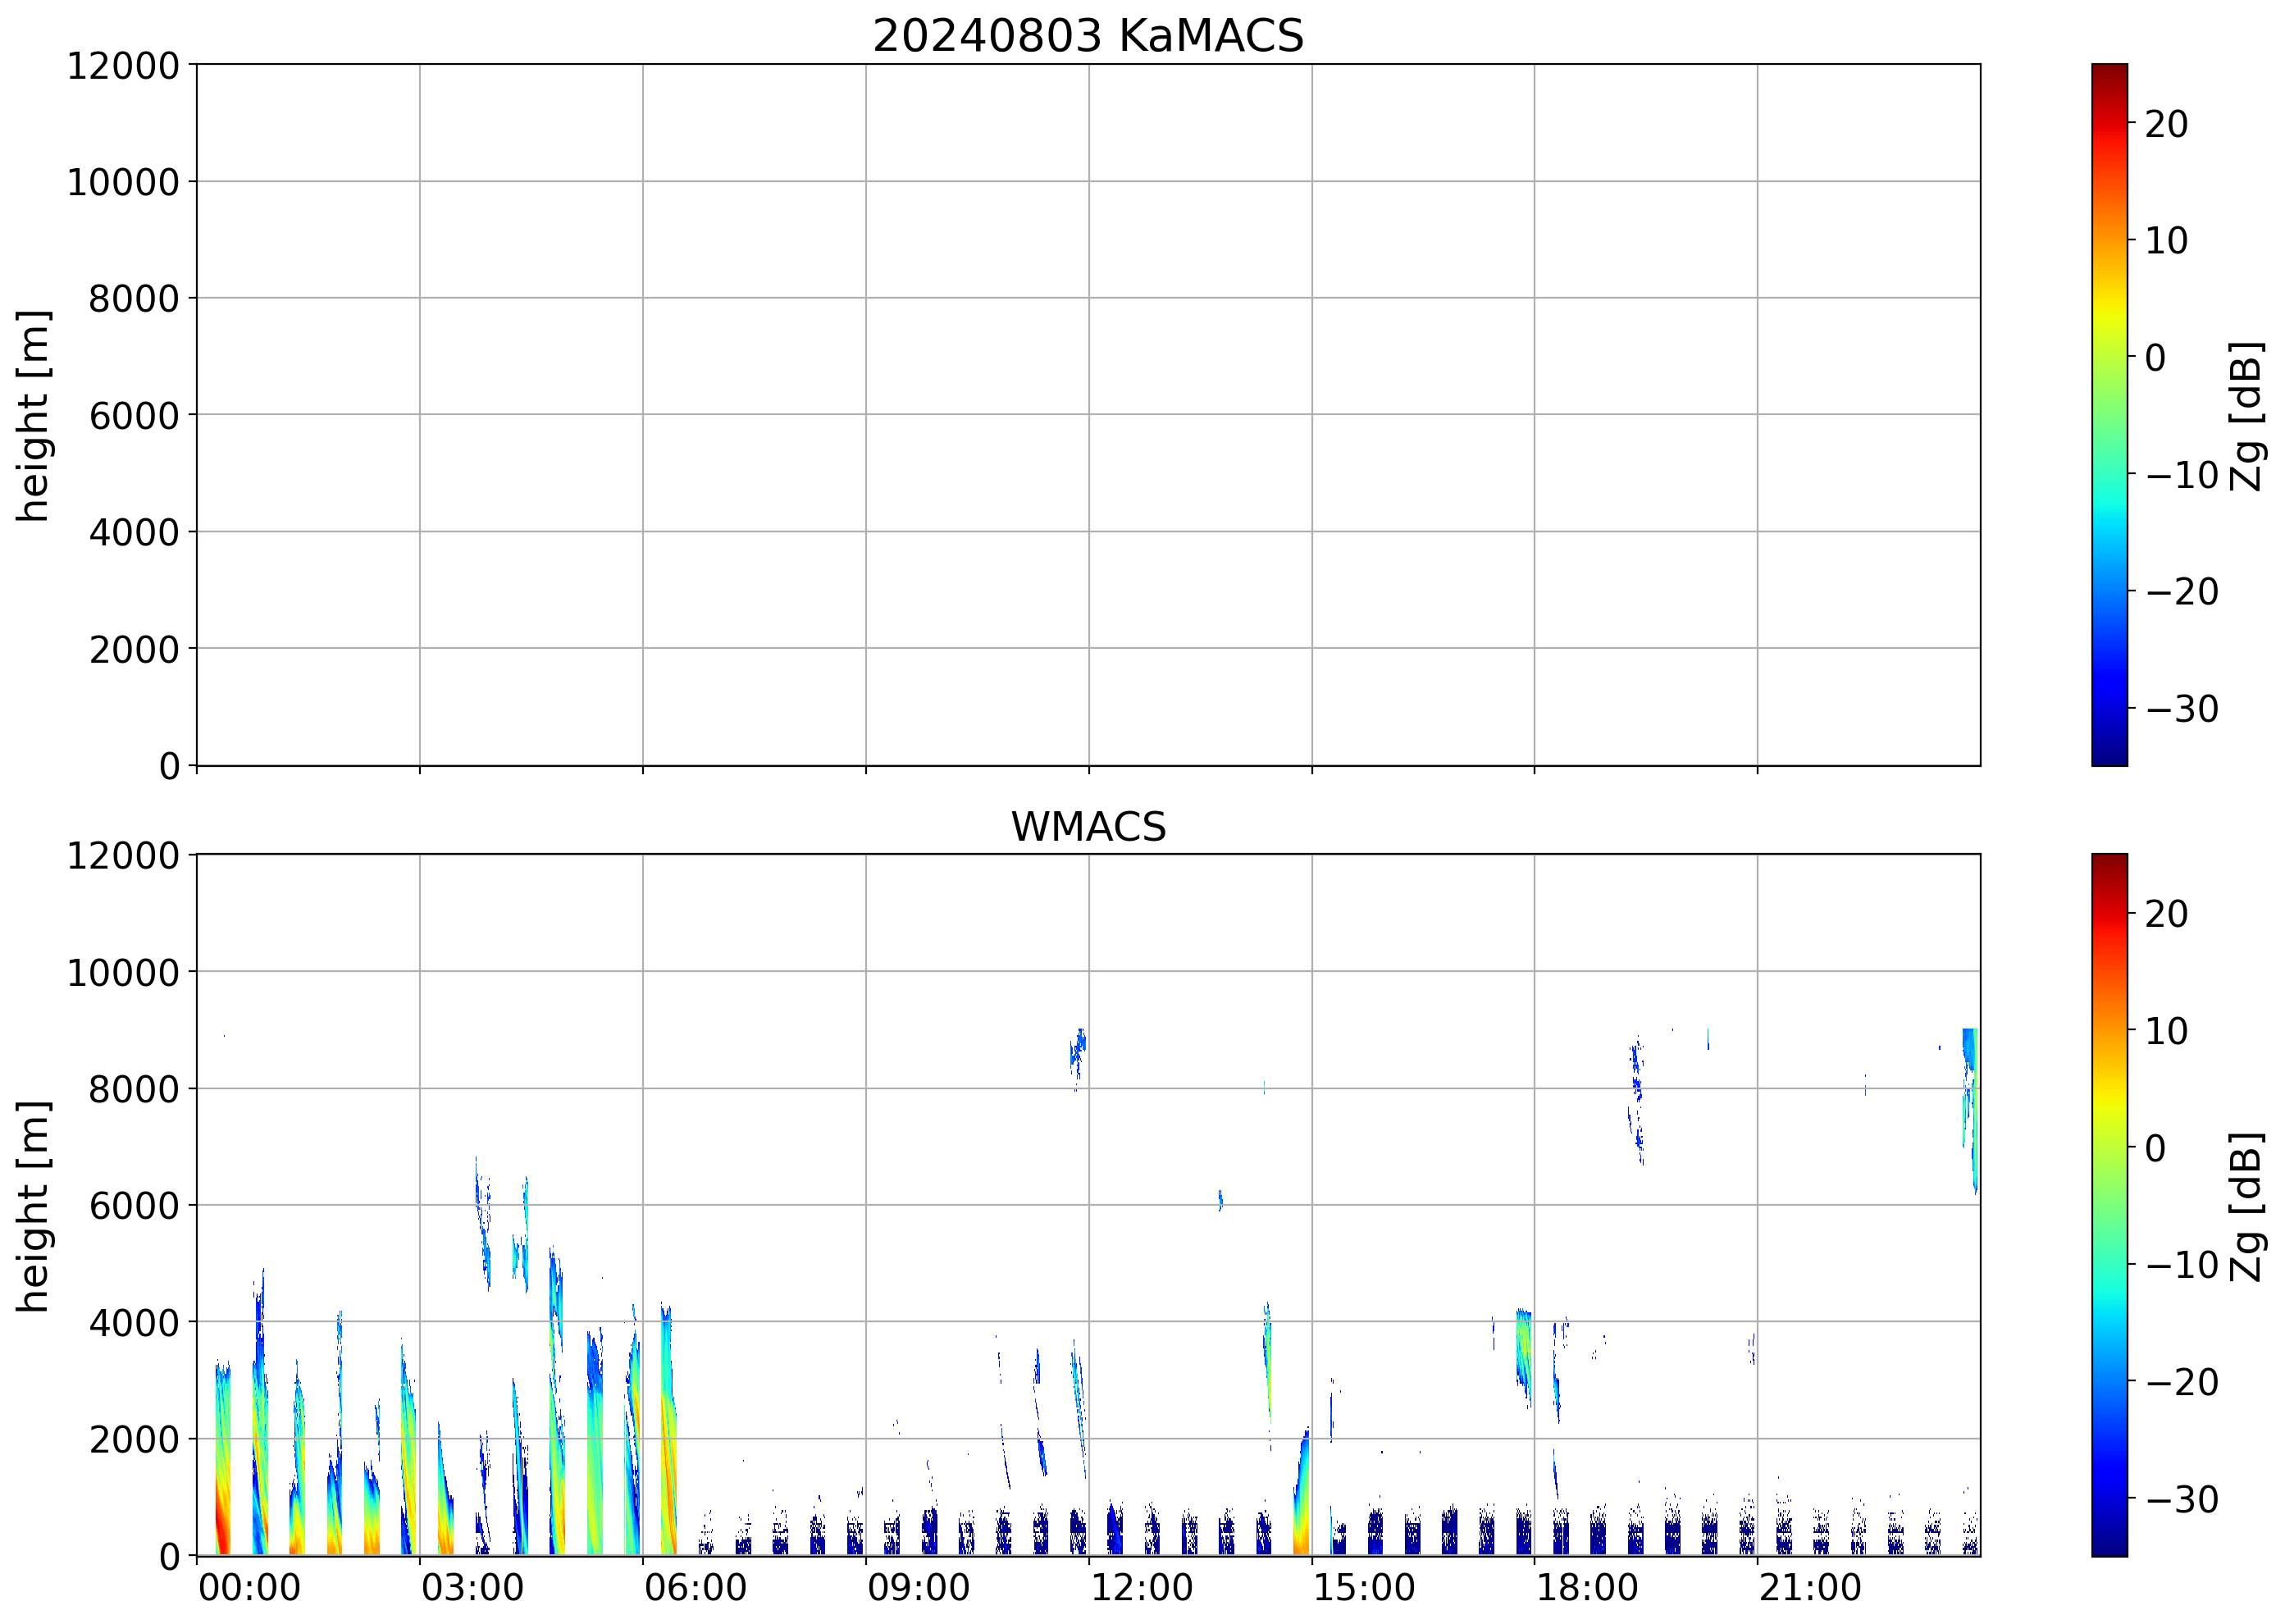
Task: Click the top plot colorbar
Action: 2109,415
